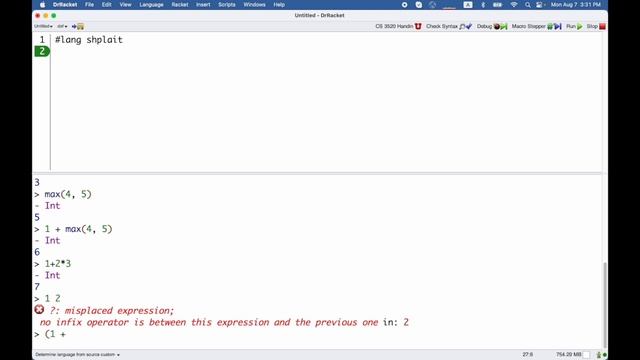Click the 'misplaced expression' error message

coord(111,311)
